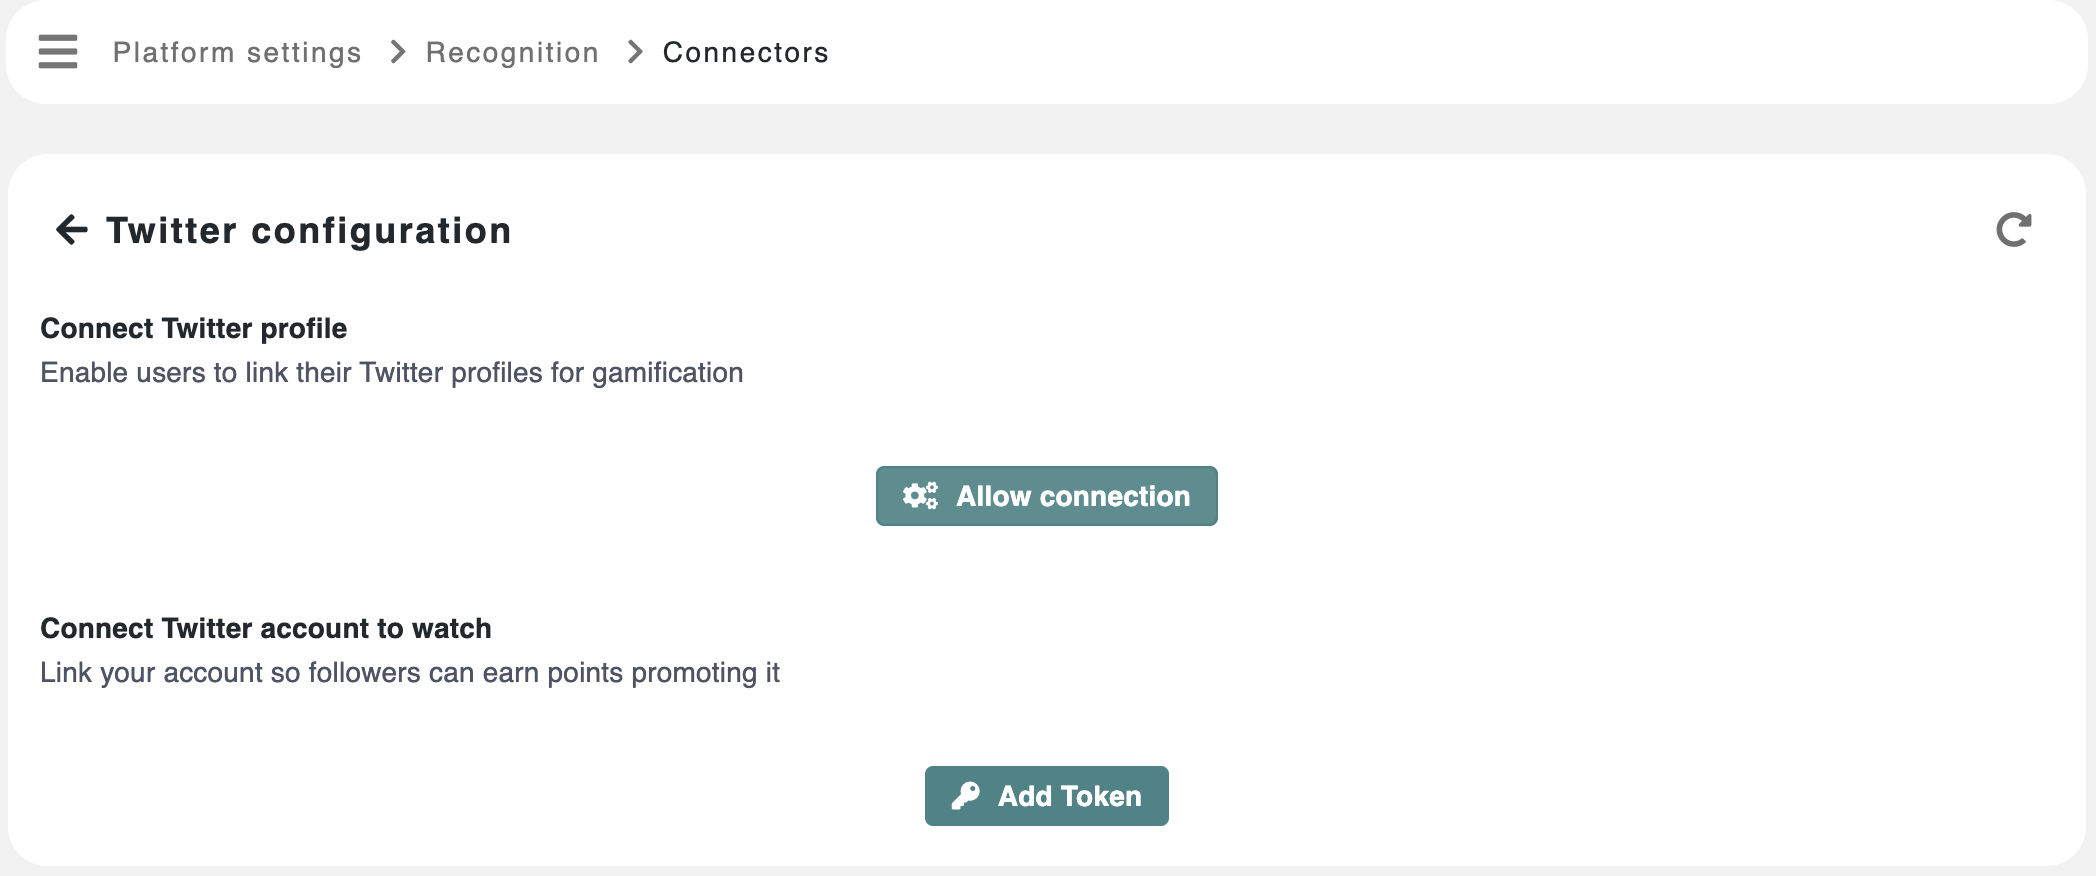Select the Connectors breadcrumb item

point(746,52)
